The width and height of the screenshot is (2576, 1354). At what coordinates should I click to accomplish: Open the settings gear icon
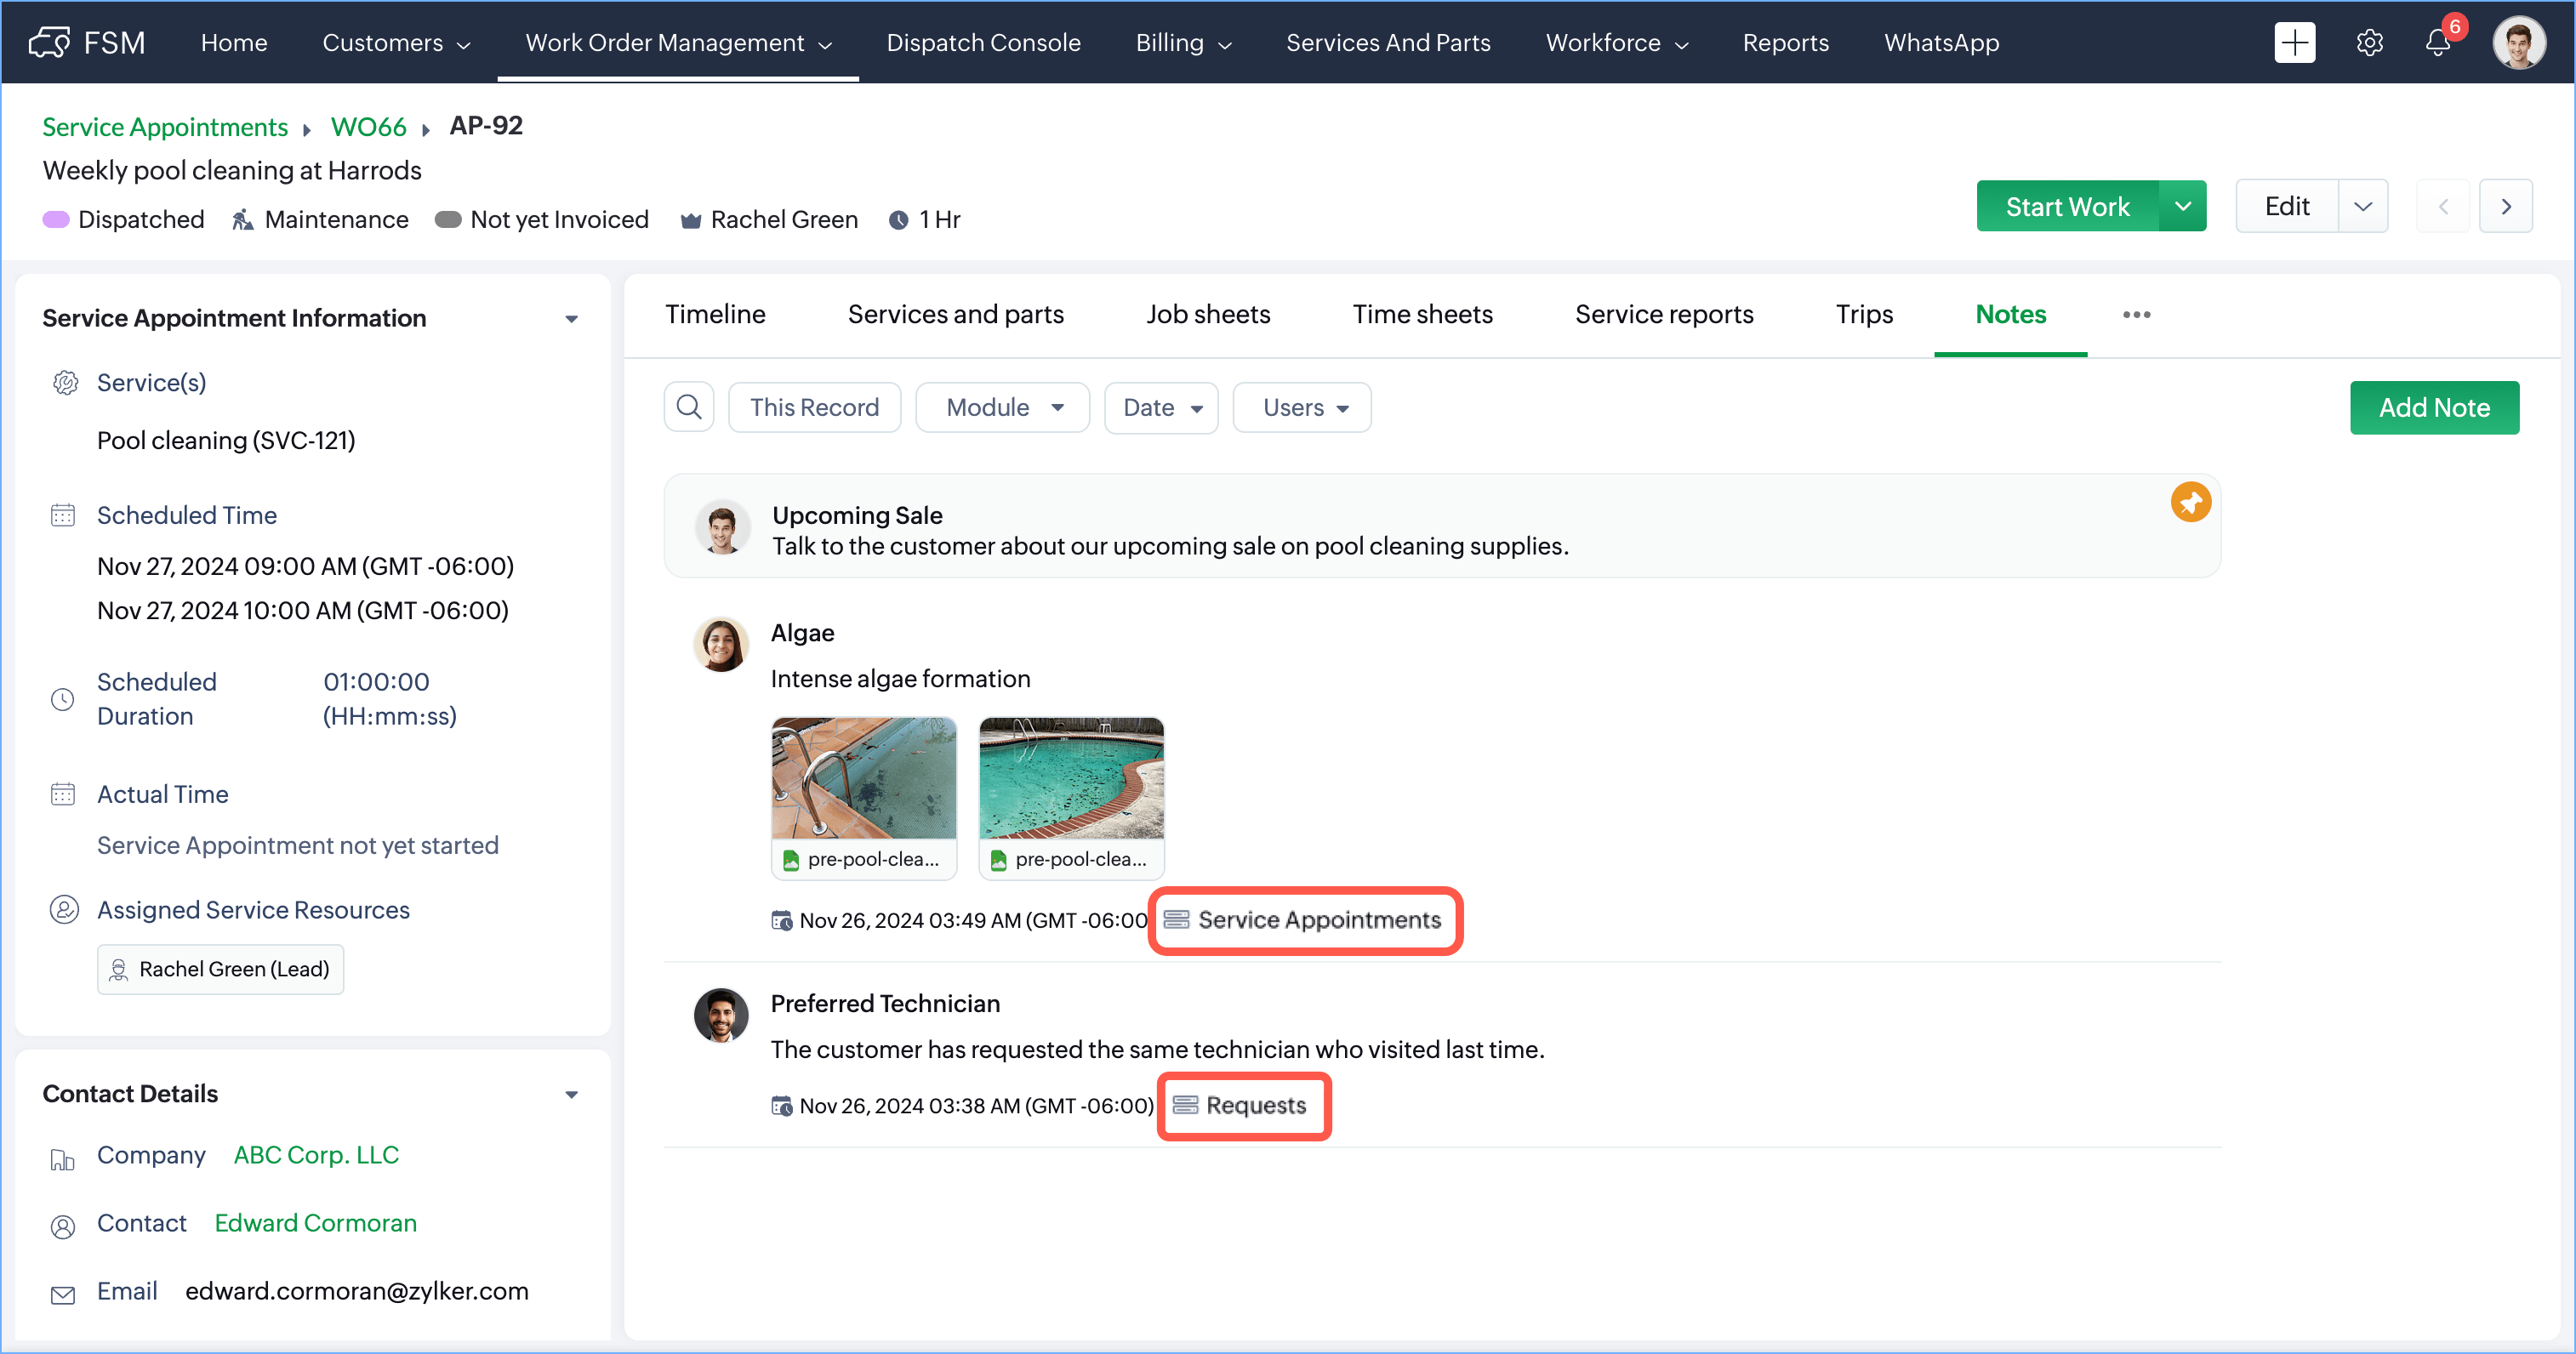[x=2369, y=43]
